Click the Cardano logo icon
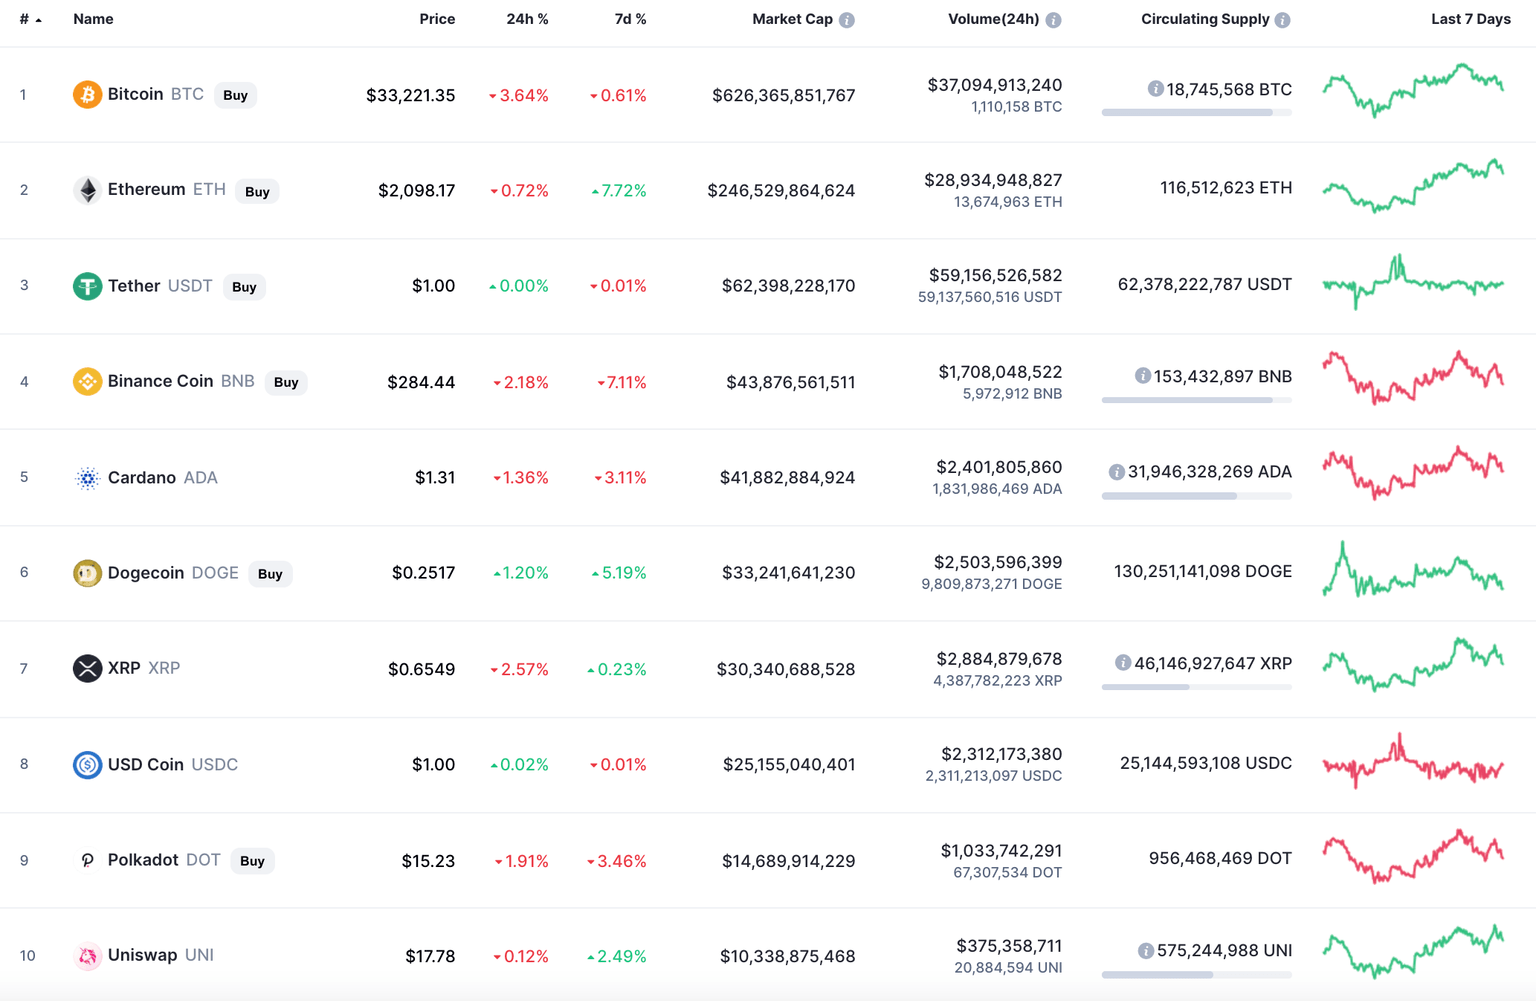 [x=88, y=477]
